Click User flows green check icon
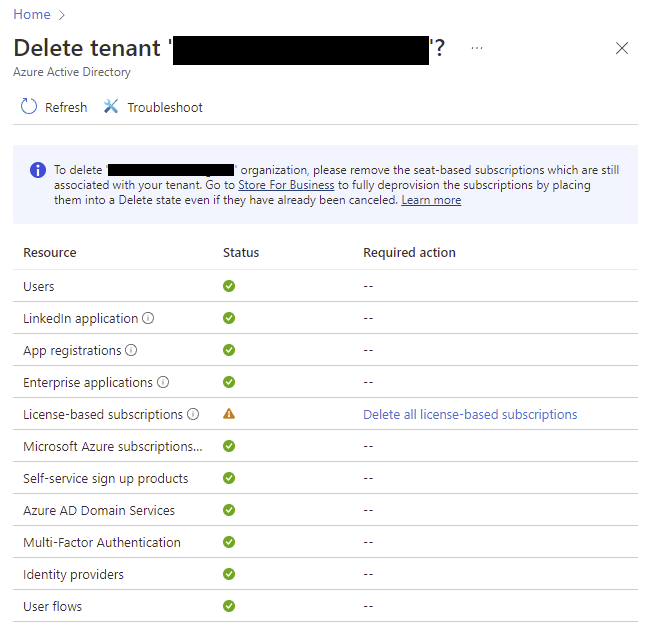This screenshot has width=654, height=643. pos(229,606)
